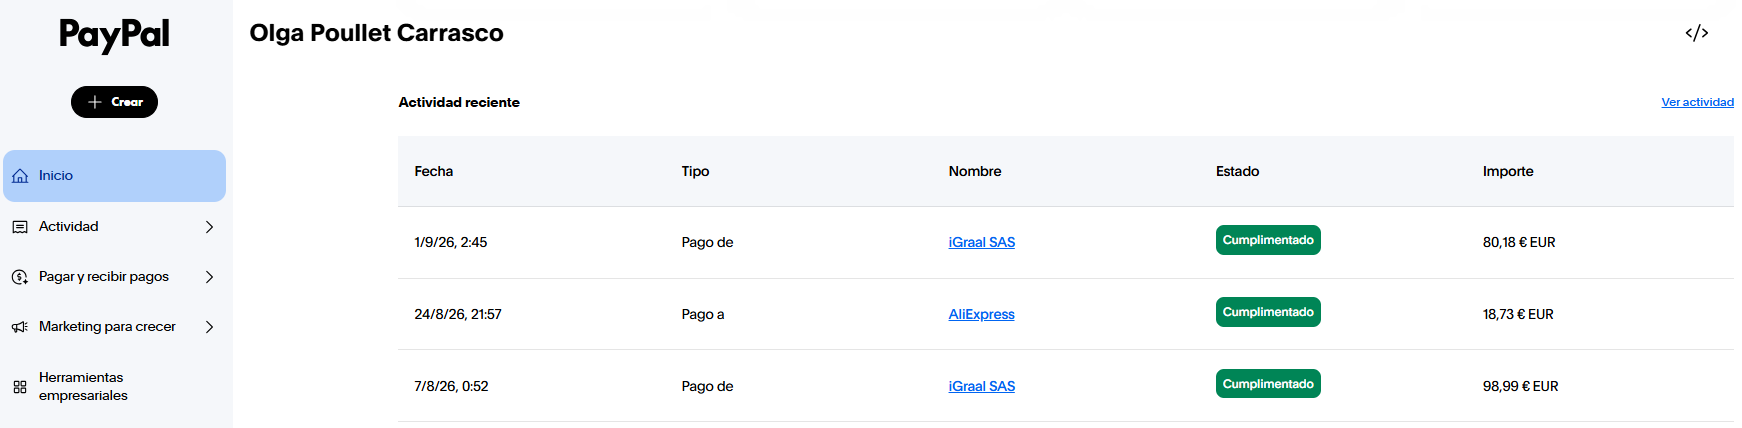The height and width of the screenshot is (428, 1742).
Task: Open Marketing para crecer menu
Action: point(114,327)
